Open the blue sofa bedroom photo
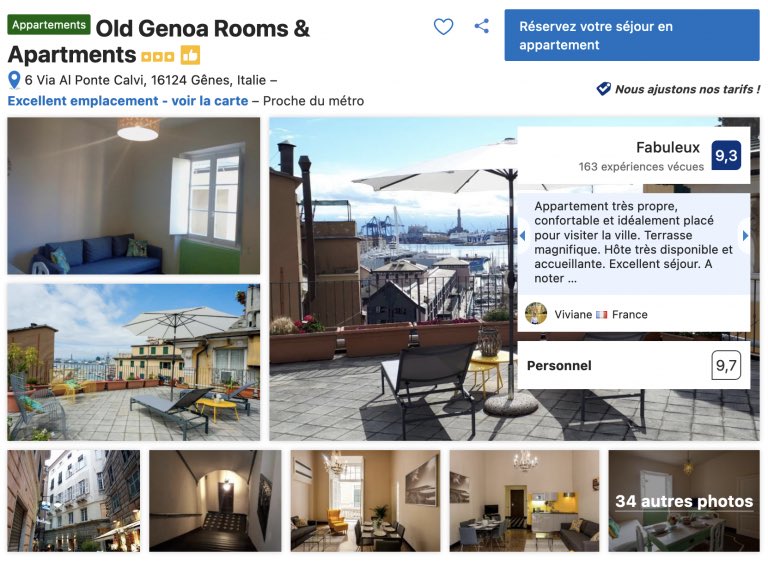The height and width of the screenshot is (561, 768). 134,195
